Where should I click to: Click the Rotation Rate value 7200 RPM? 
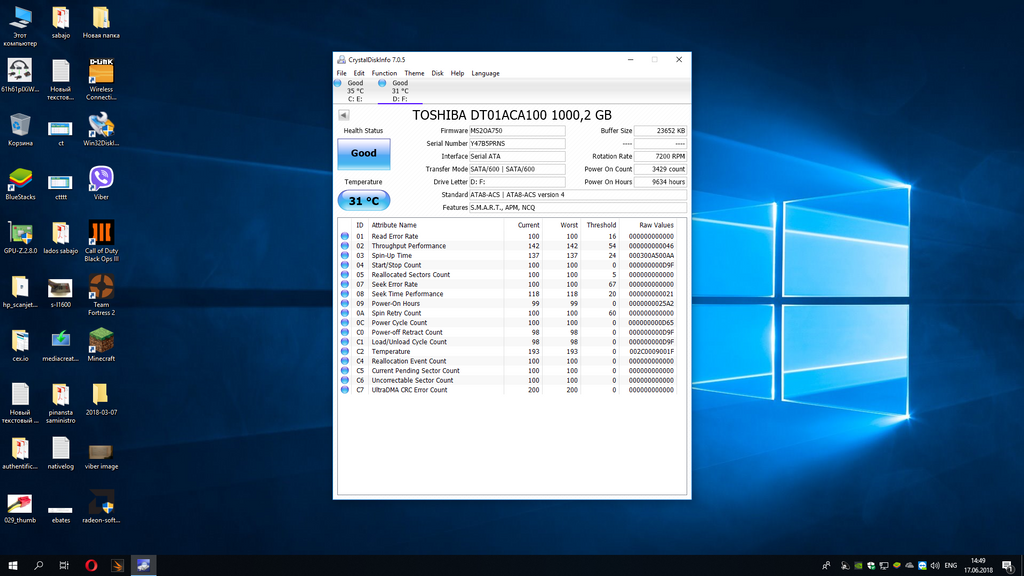tap(660, 156)
